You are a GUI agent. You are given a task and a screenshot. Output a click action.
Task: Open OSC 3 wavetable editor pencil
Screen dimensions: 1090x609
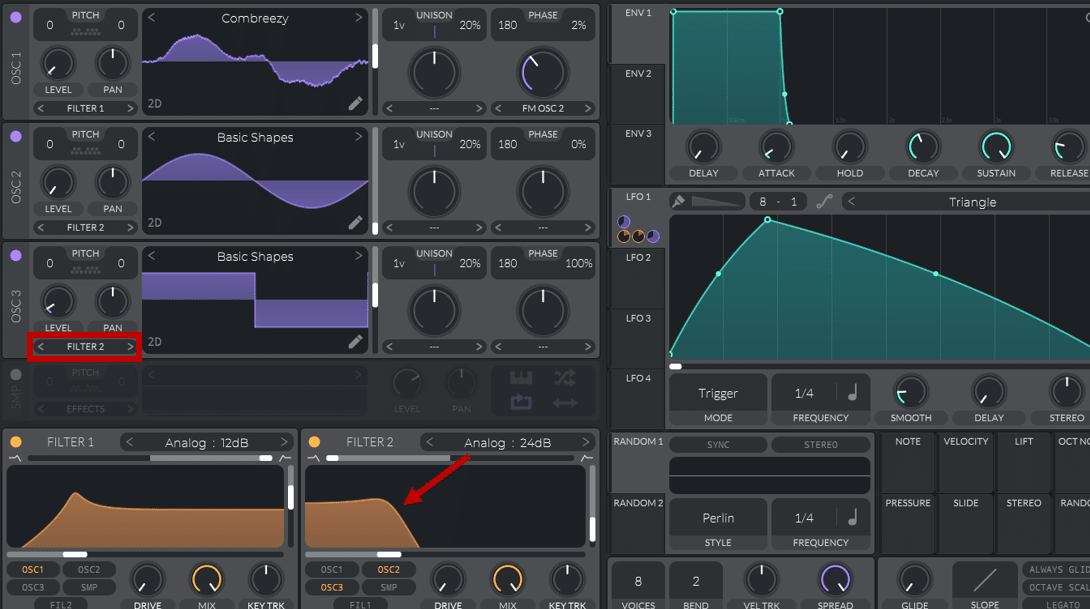(355, 341)
